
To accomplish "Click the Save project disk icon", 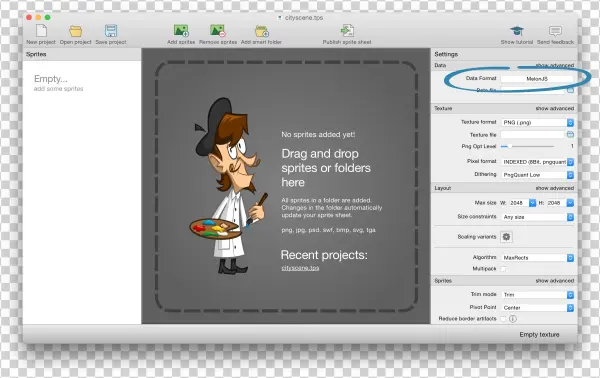I will tap(111, 31).
